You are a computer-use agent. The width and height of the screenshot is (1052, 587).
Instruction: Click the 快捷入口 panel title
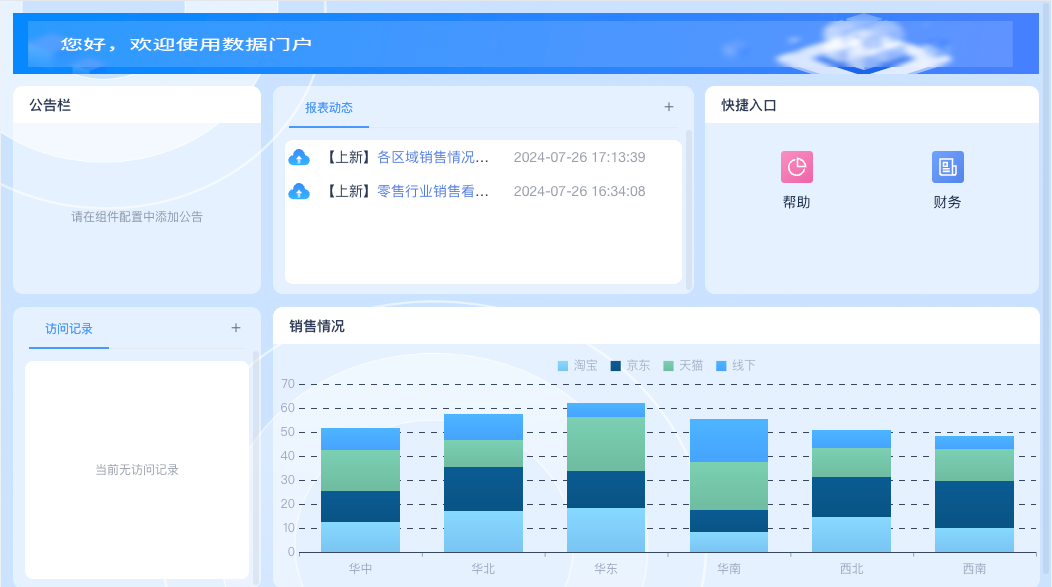(x=749, y=105)
